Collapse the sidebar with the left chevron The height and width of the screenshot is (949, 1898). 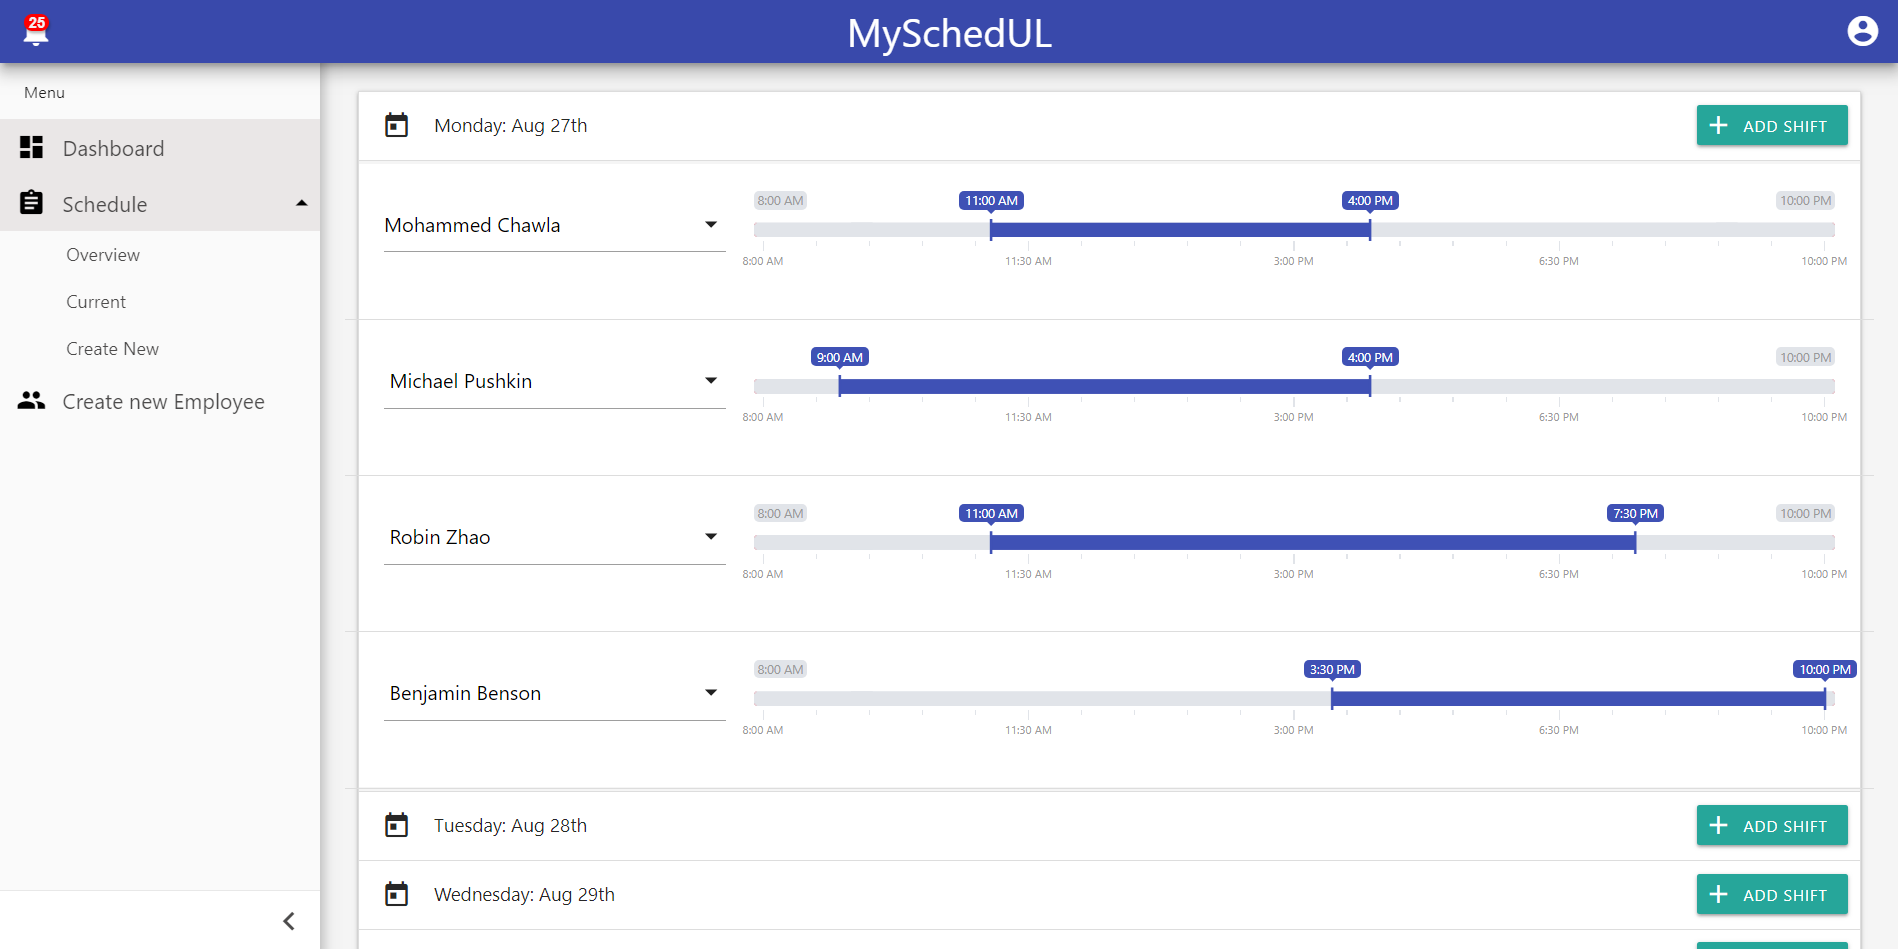tap(289, 921)
